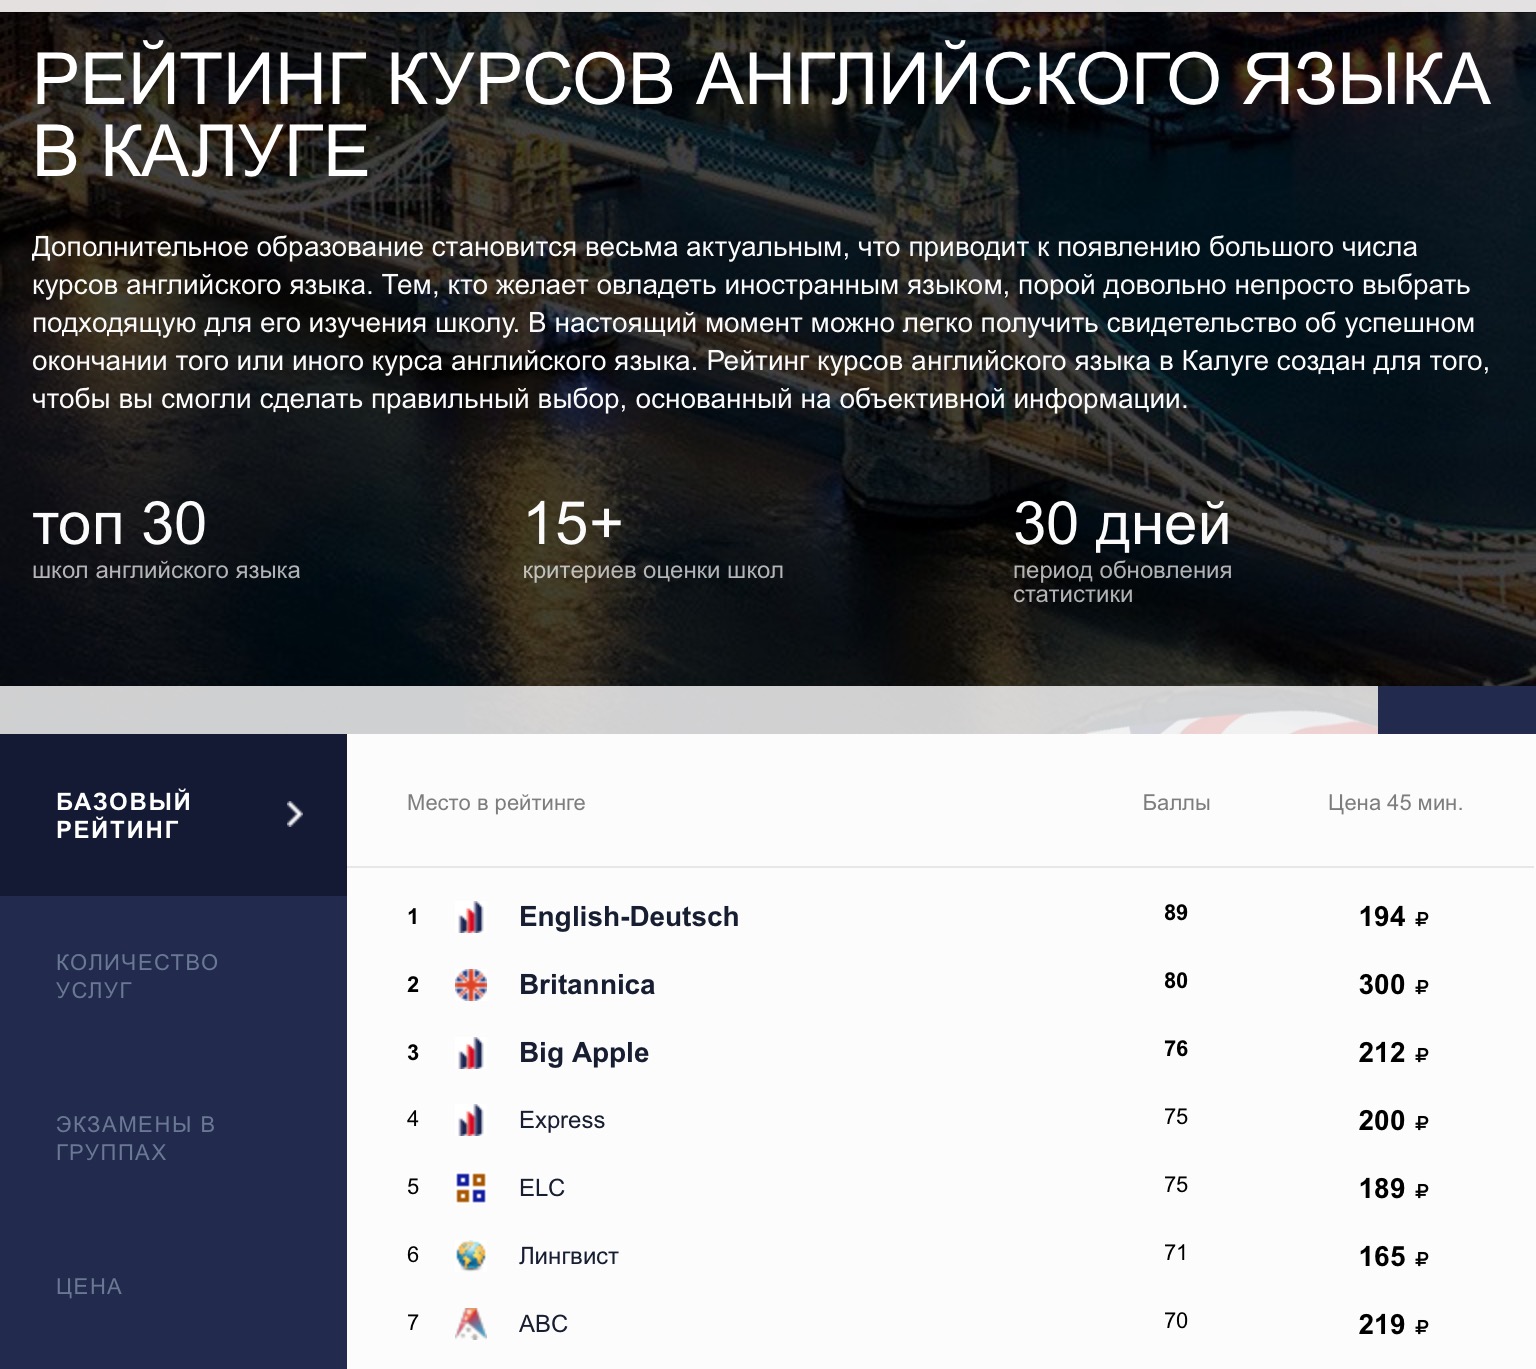1536x1369 pixels.
Task: Open the English-Deutsch school link
Action: (629, 917)
